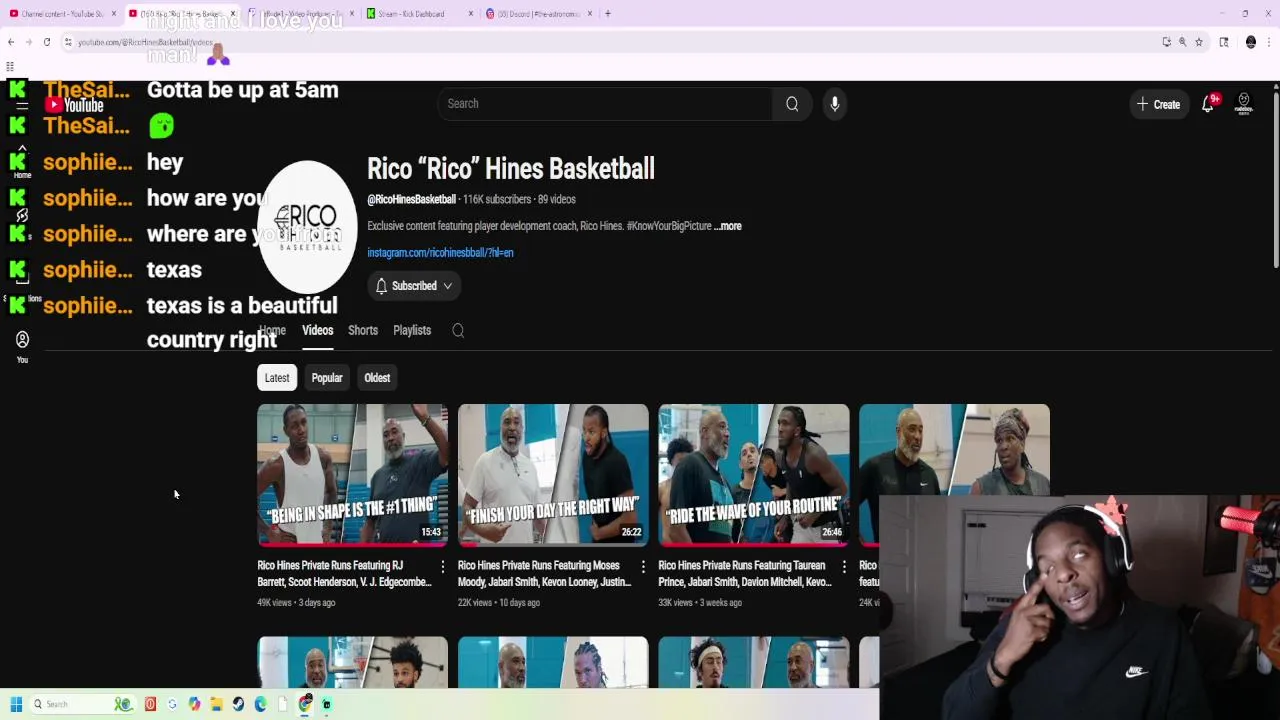Click the YouTube search magnifier button
This screenshot has height=720, width=1280.
pos(792,104)
